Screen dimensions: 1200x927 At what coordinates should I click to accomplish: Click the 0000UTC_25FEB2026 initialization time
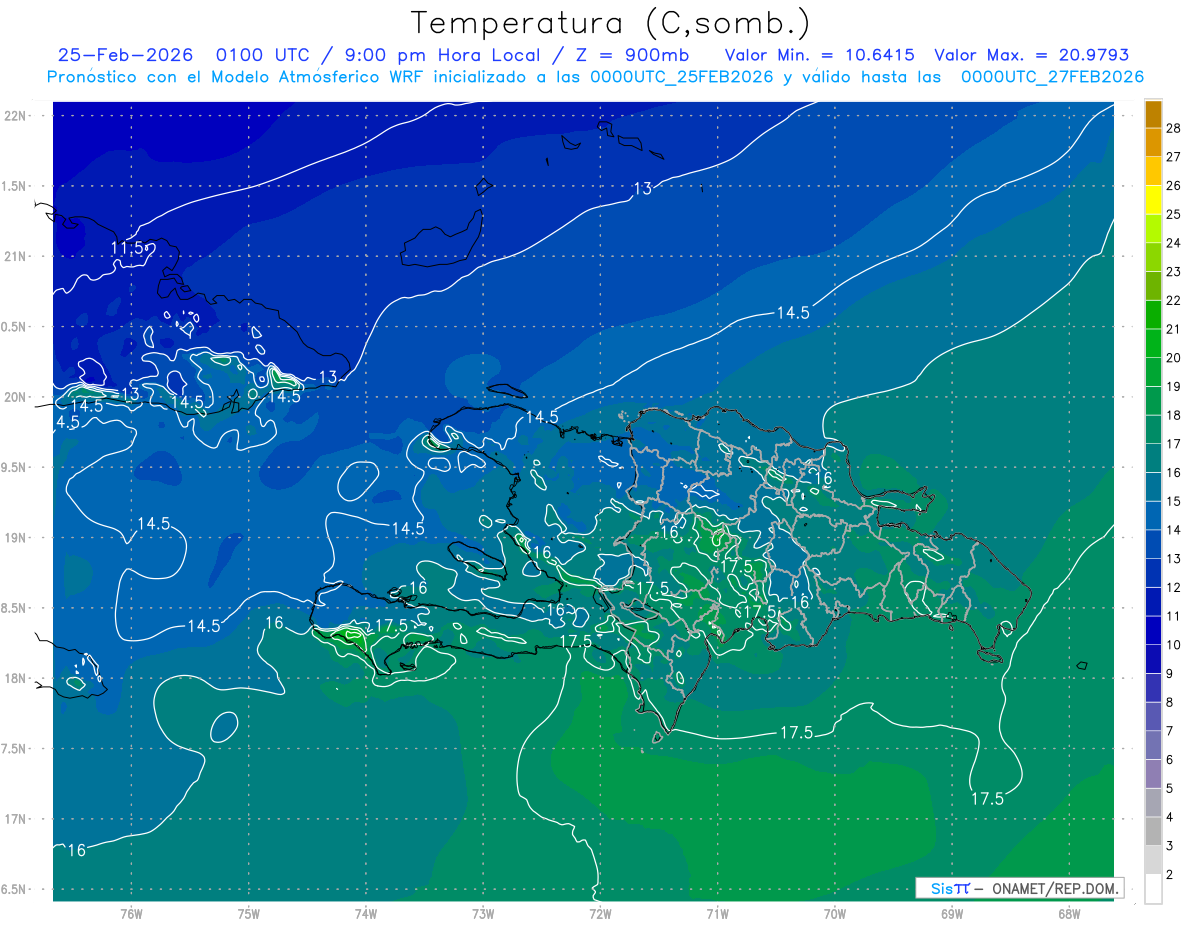[x=682, y=77]
